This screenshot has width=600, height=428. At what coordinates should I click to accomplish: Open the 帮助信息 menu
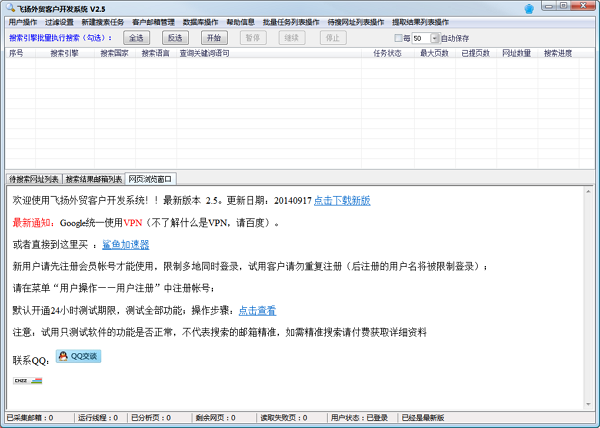240,22
